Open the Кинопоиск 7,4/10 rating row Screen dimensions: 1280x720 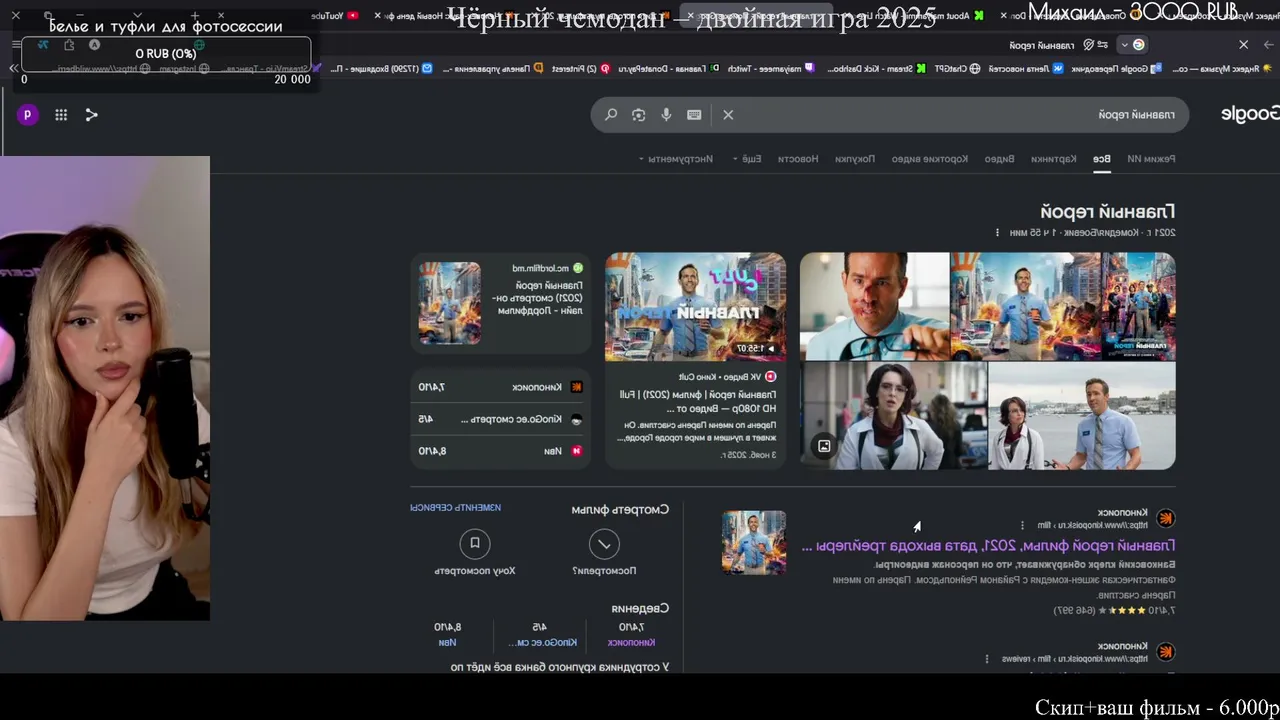[x=501, y=387]
